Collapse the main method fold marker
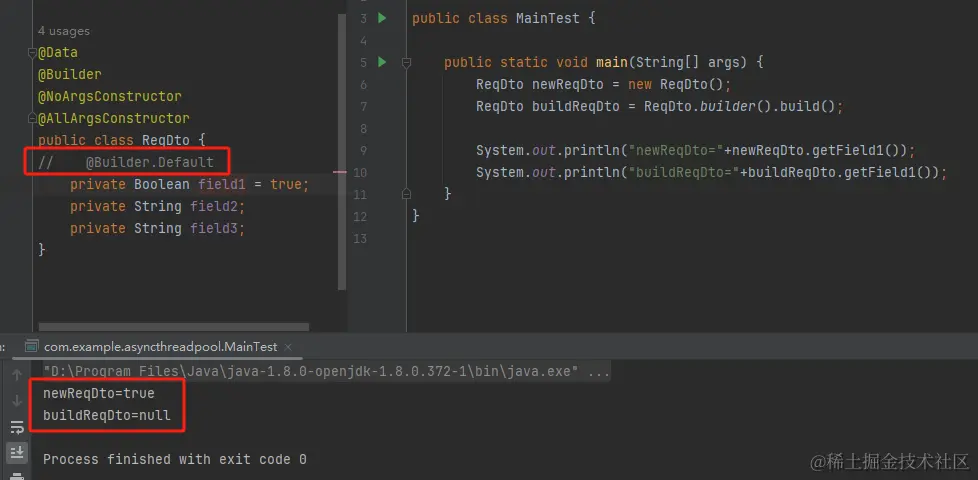The height and width of the screenshot is (480, 978). 407,62
